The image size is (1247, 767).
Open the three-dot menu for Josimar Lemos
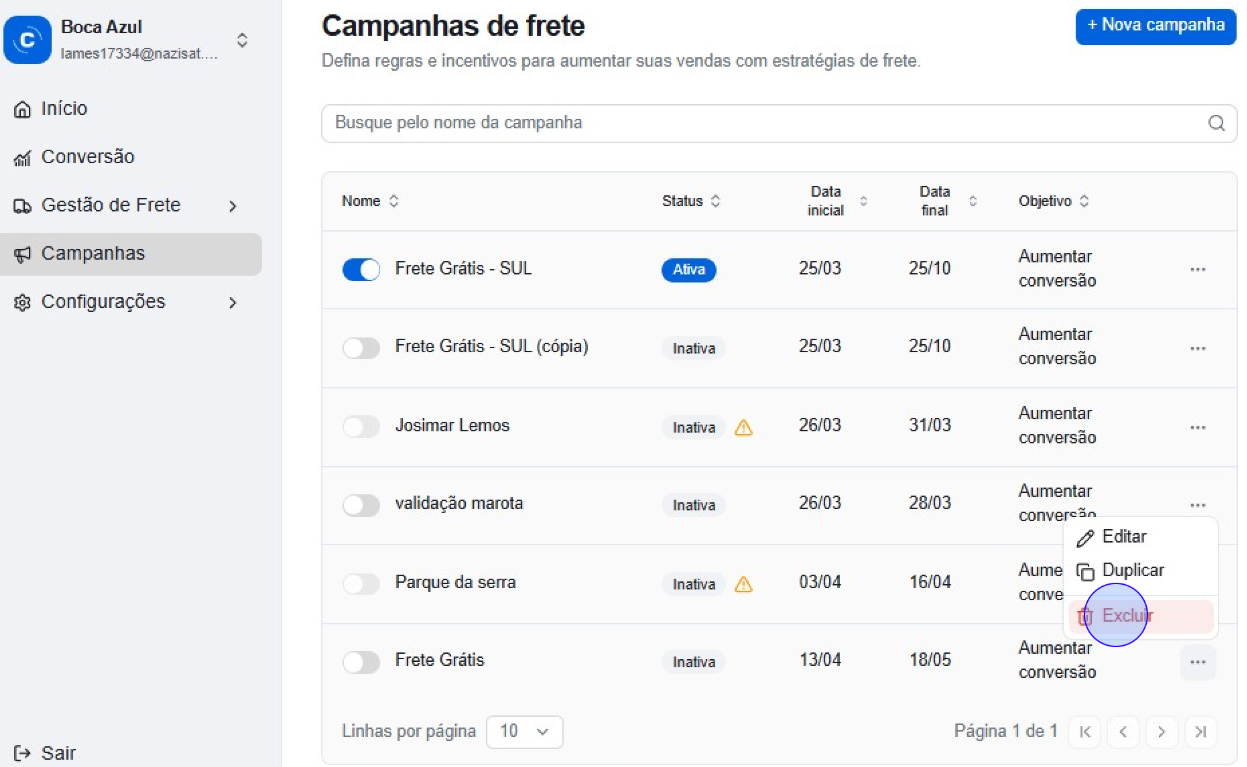pyautogui.click(x=1197, y=427)
